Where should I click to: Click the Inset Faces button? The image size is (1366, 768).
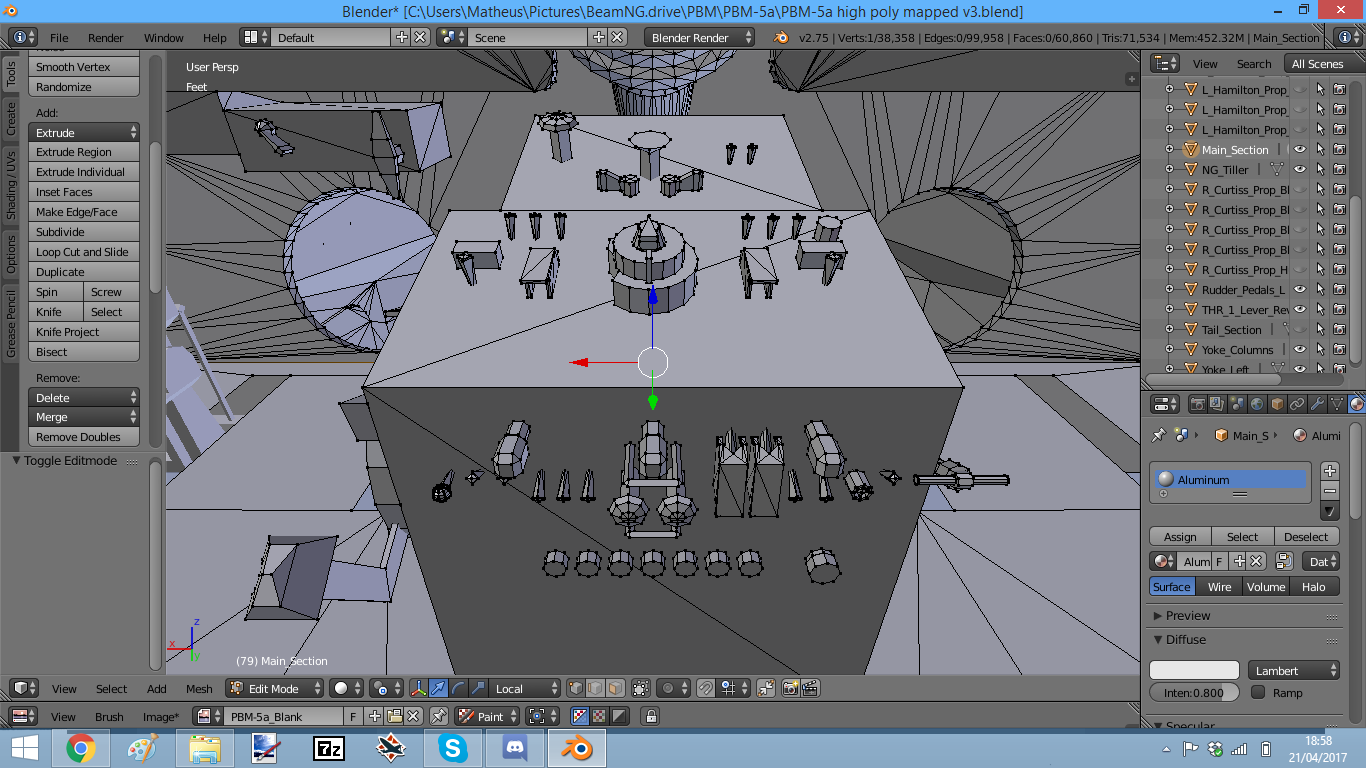(x=84, y=192)
